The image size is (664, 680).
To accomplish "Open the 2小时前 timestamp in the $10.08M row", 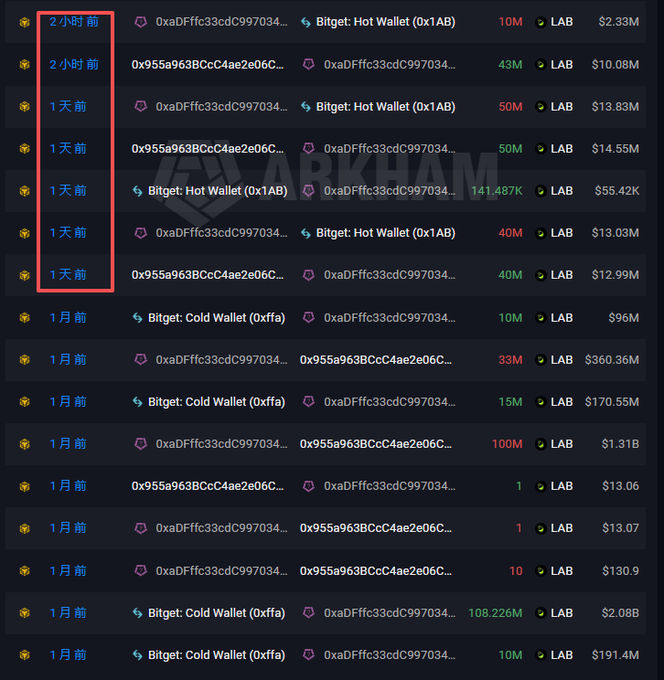I will tap(74, 65).
